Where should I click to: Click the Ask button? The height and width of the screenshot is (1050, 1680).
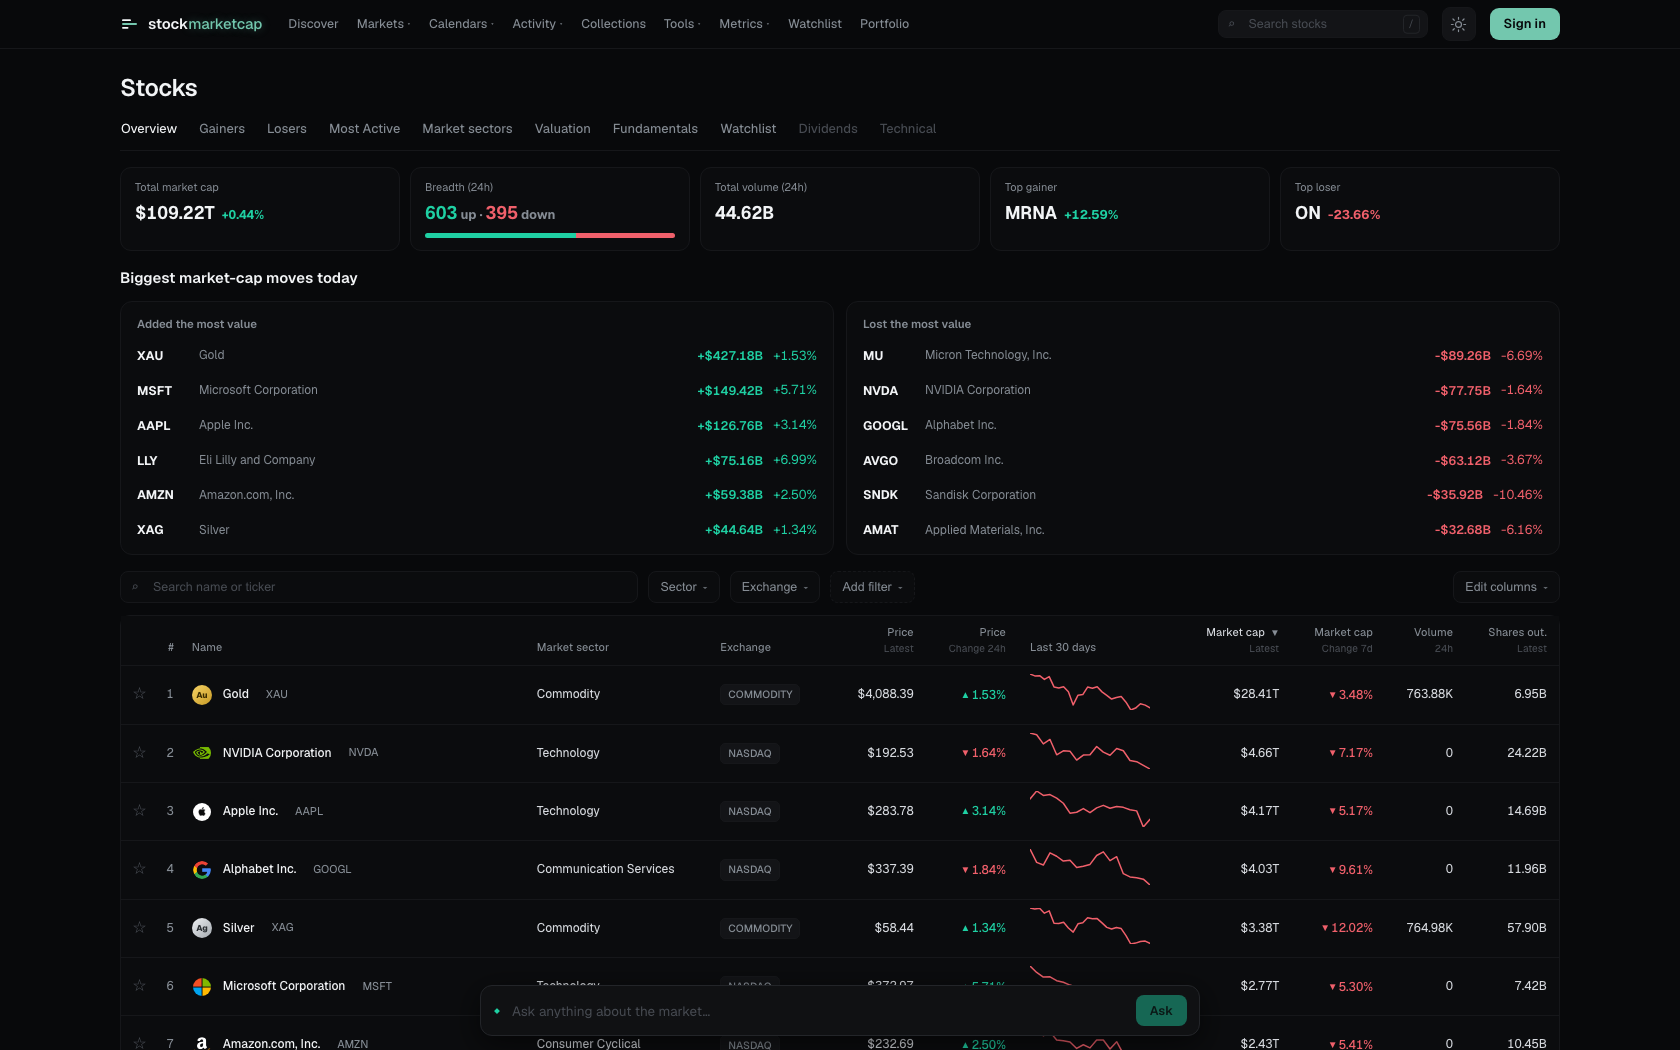[1161, 1011]
